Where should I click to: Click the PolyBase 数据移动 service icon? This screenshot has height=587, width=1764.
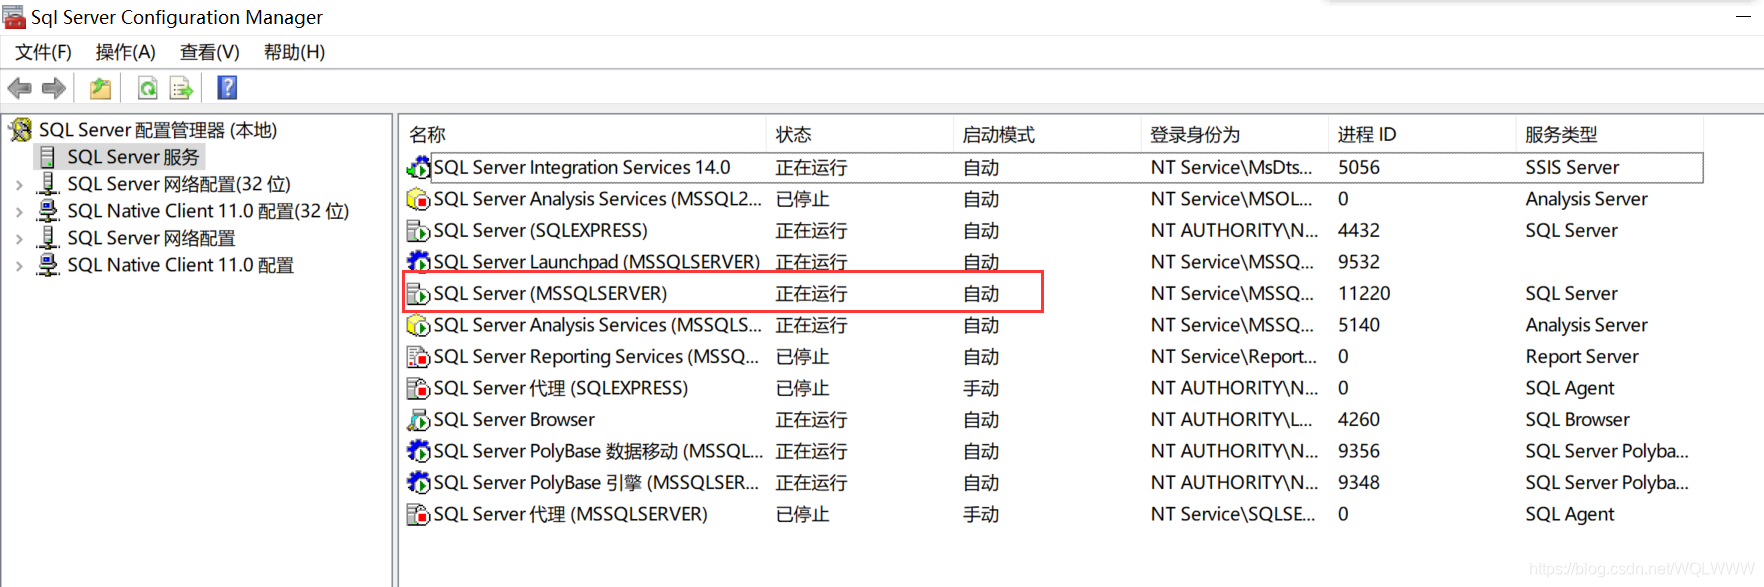(x=418, y=451)
